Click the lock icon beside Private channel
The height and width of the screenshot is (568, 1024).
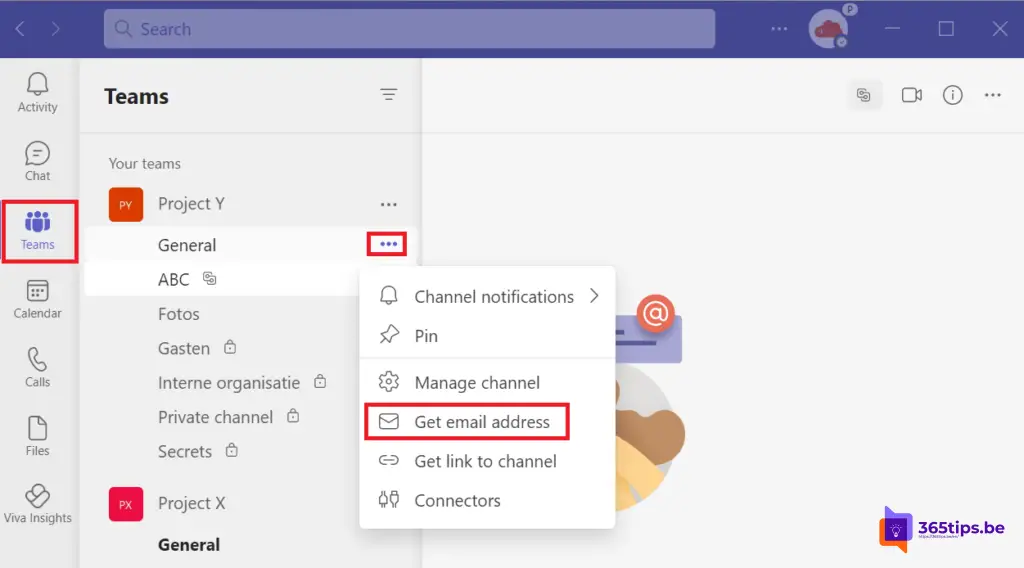293,416
